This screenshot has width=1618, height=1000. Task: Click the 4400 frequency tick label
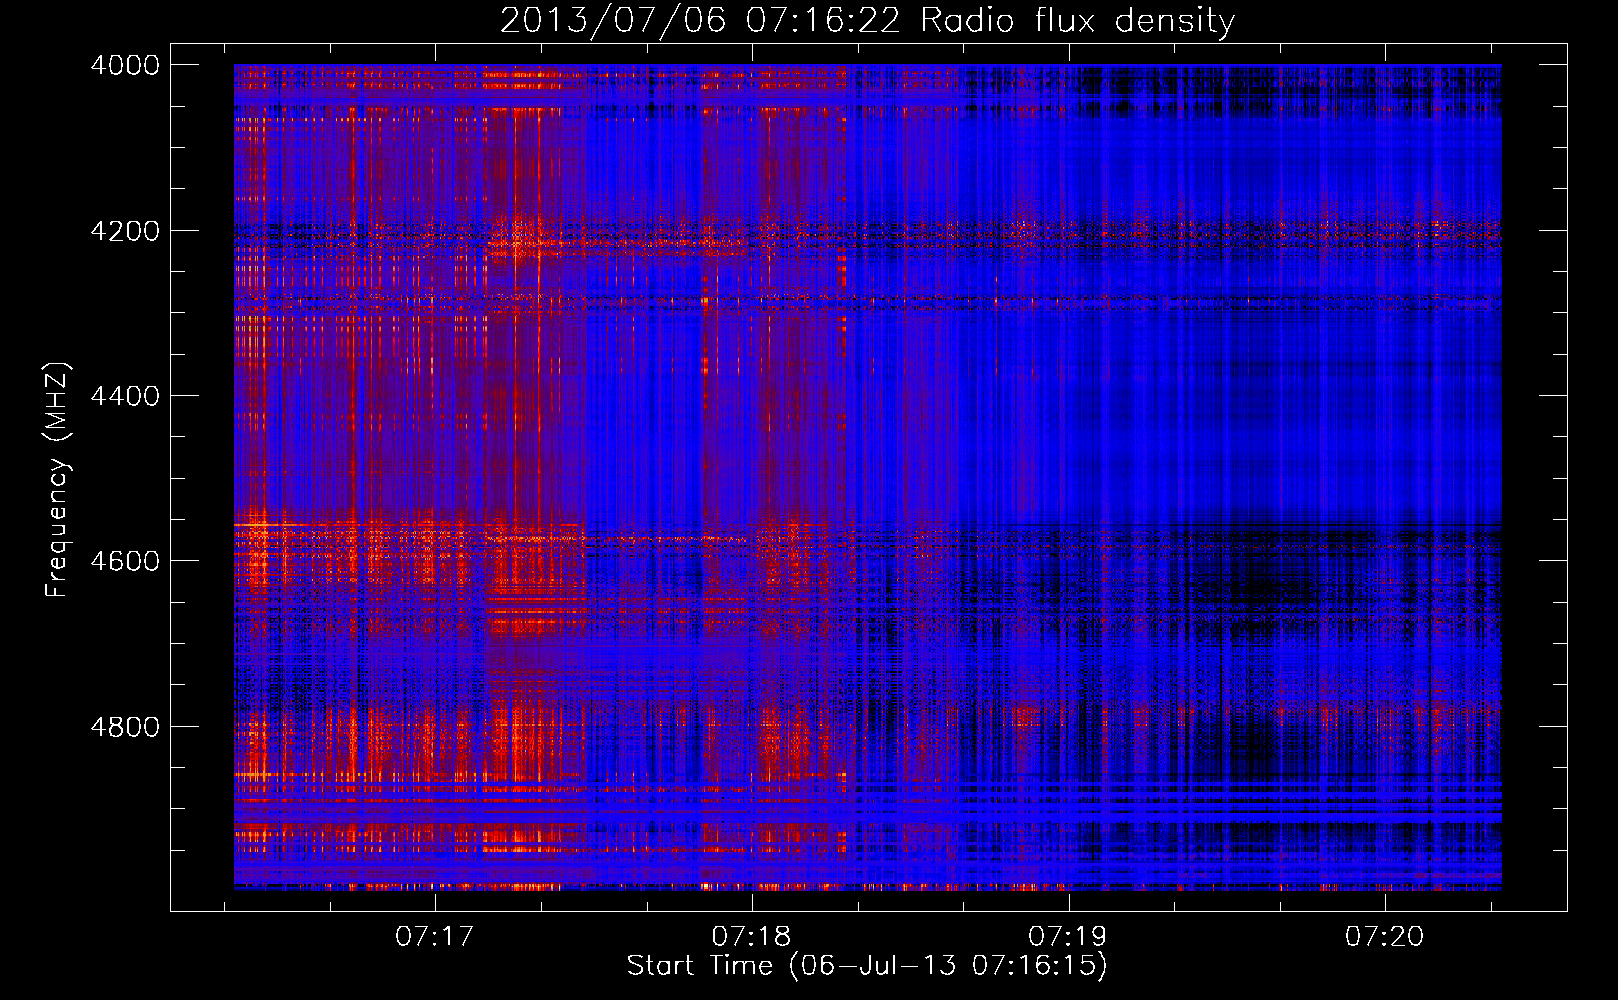(x=125, y=396)
